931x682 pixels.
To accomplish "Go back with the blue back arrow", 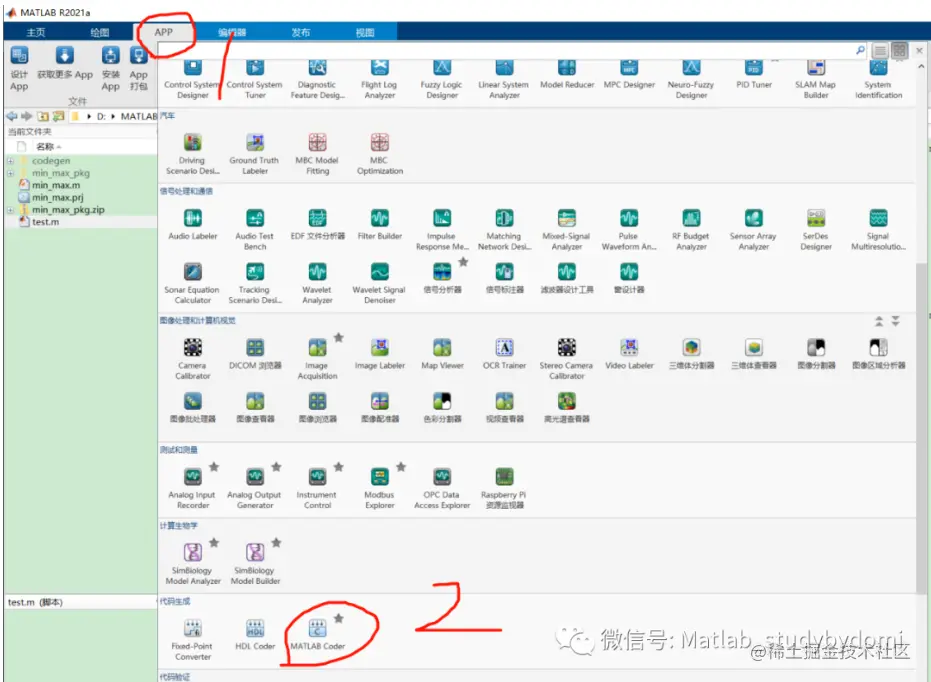I will coord(11,116).
